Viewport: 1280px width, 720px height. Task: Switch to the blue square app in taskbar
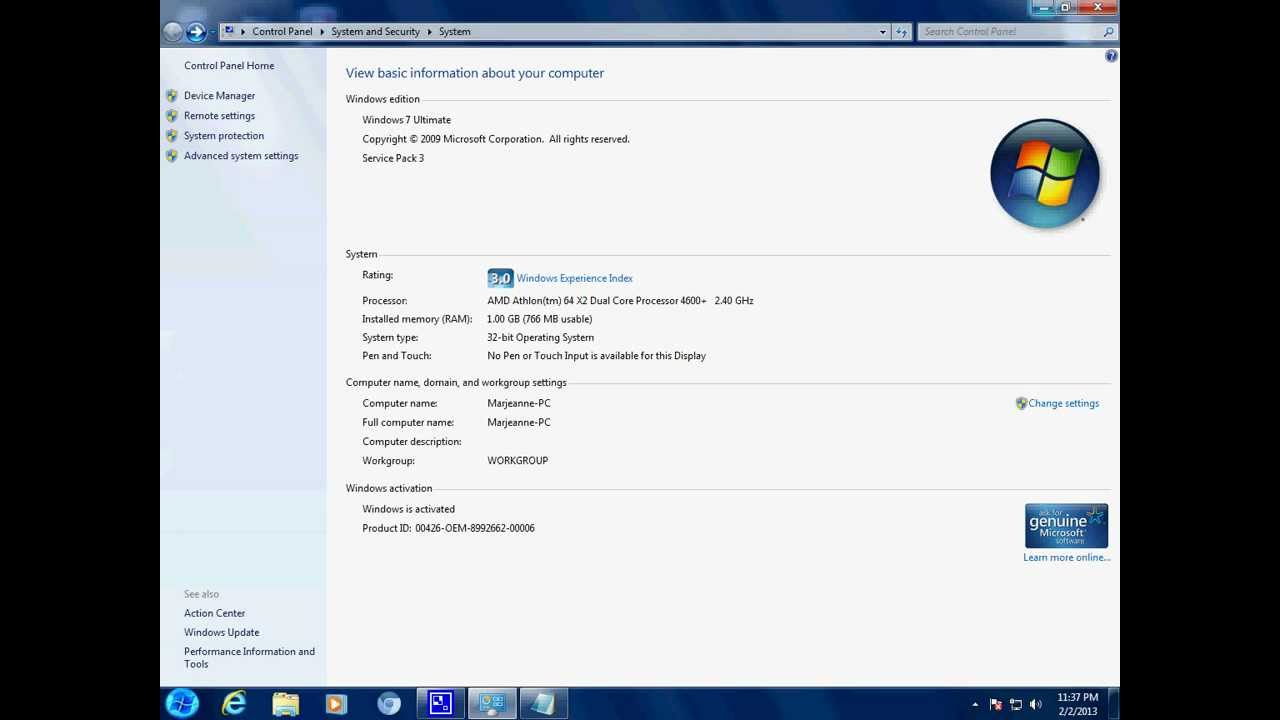point(440,704)
